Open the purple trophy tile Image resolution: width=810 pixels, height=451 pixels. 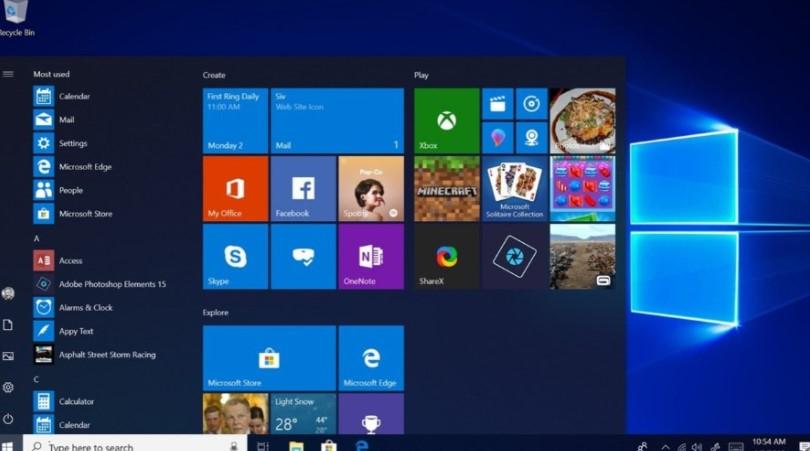[x=371, y=414]
